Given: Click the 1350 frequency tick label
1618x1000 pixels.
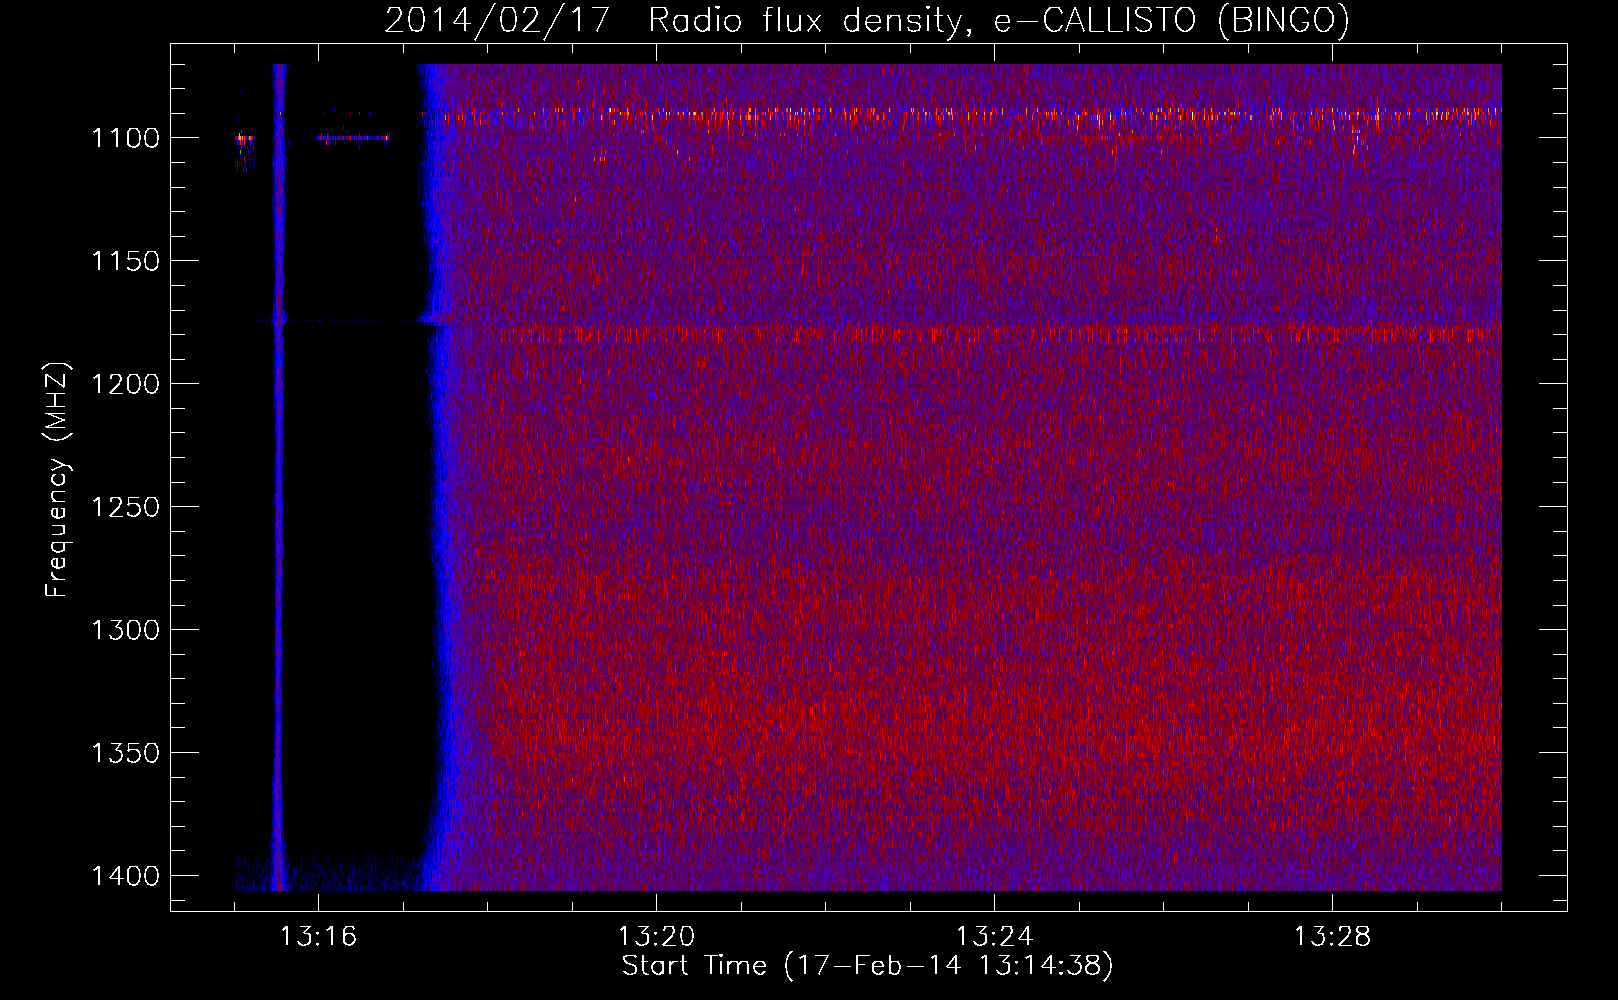Looking at the screenshot, I should click(x=126, y=753).
